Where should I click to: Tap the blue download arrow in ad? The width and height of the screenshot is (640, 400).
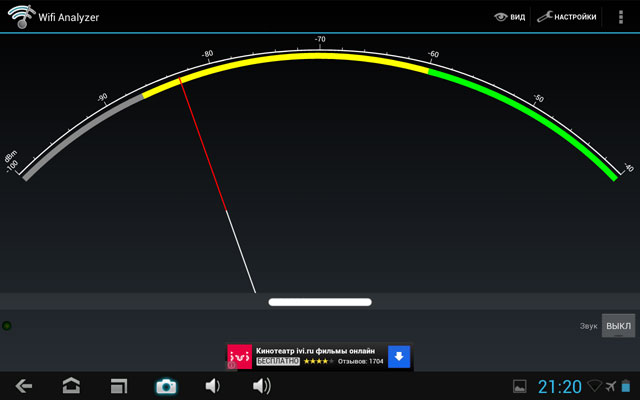399,356
